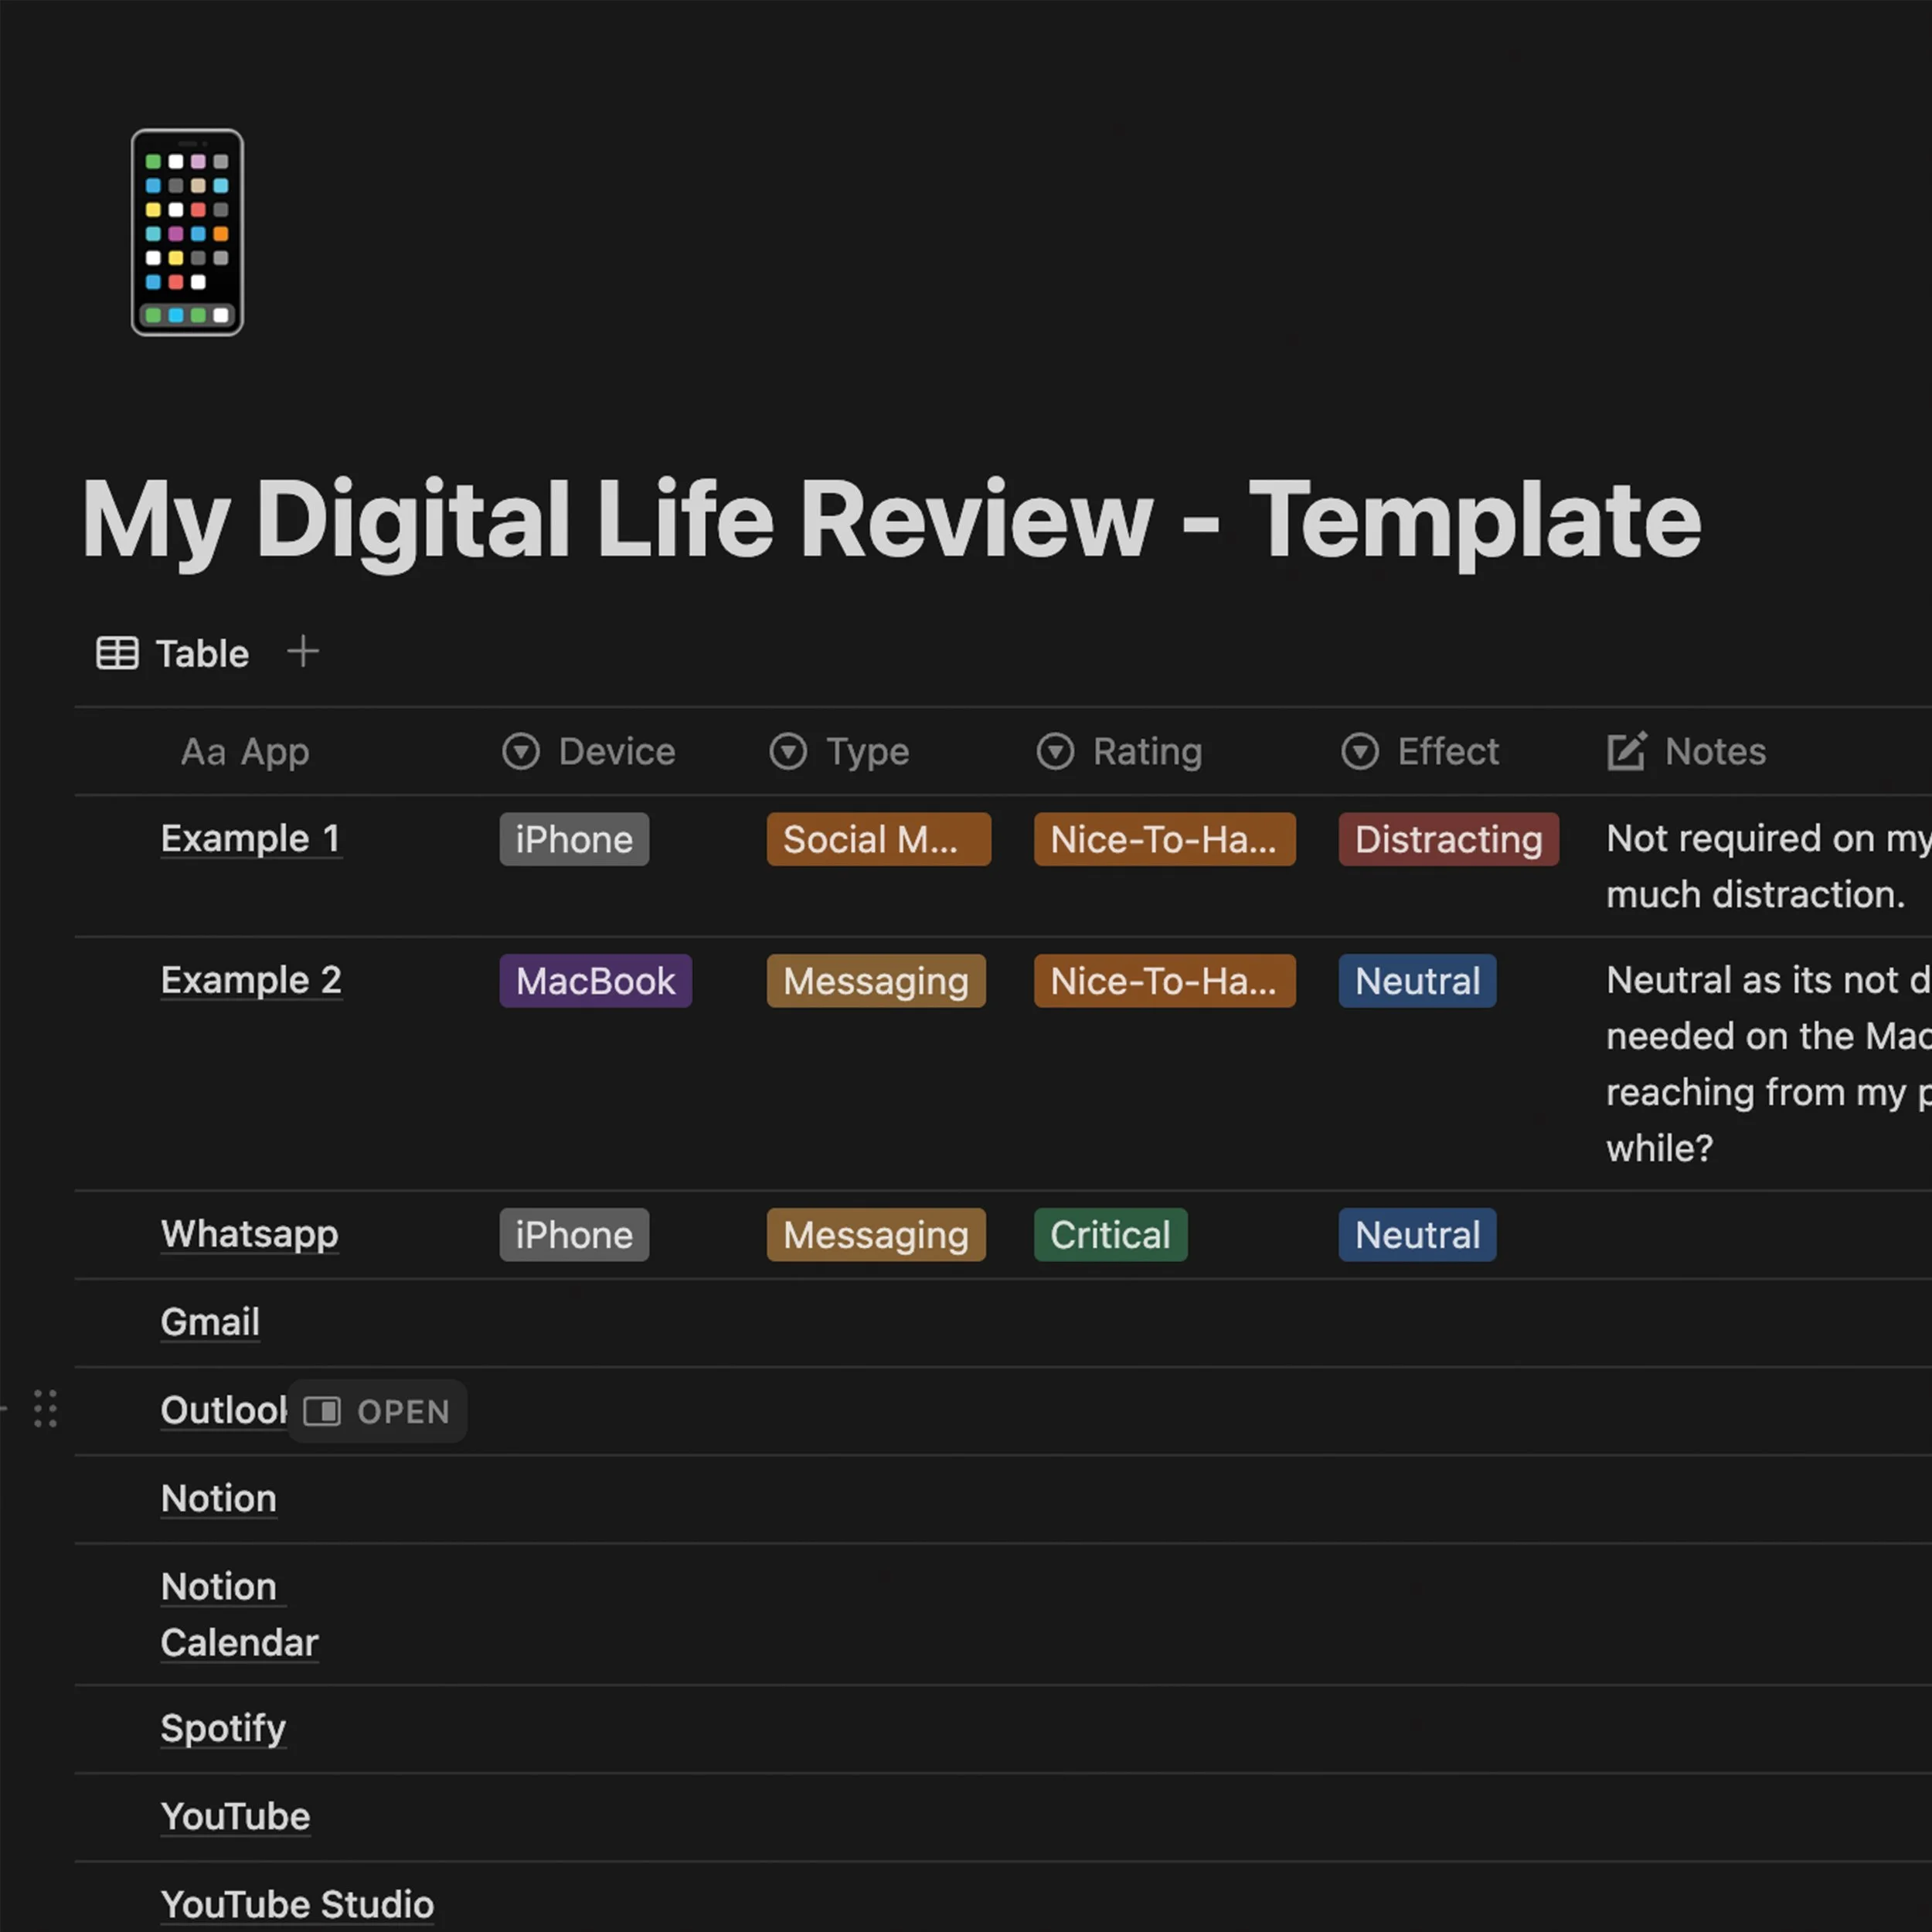Viewport: 1932px width, 1932px height.
Task: Click the Type column select icon
Action: (787, 751)
